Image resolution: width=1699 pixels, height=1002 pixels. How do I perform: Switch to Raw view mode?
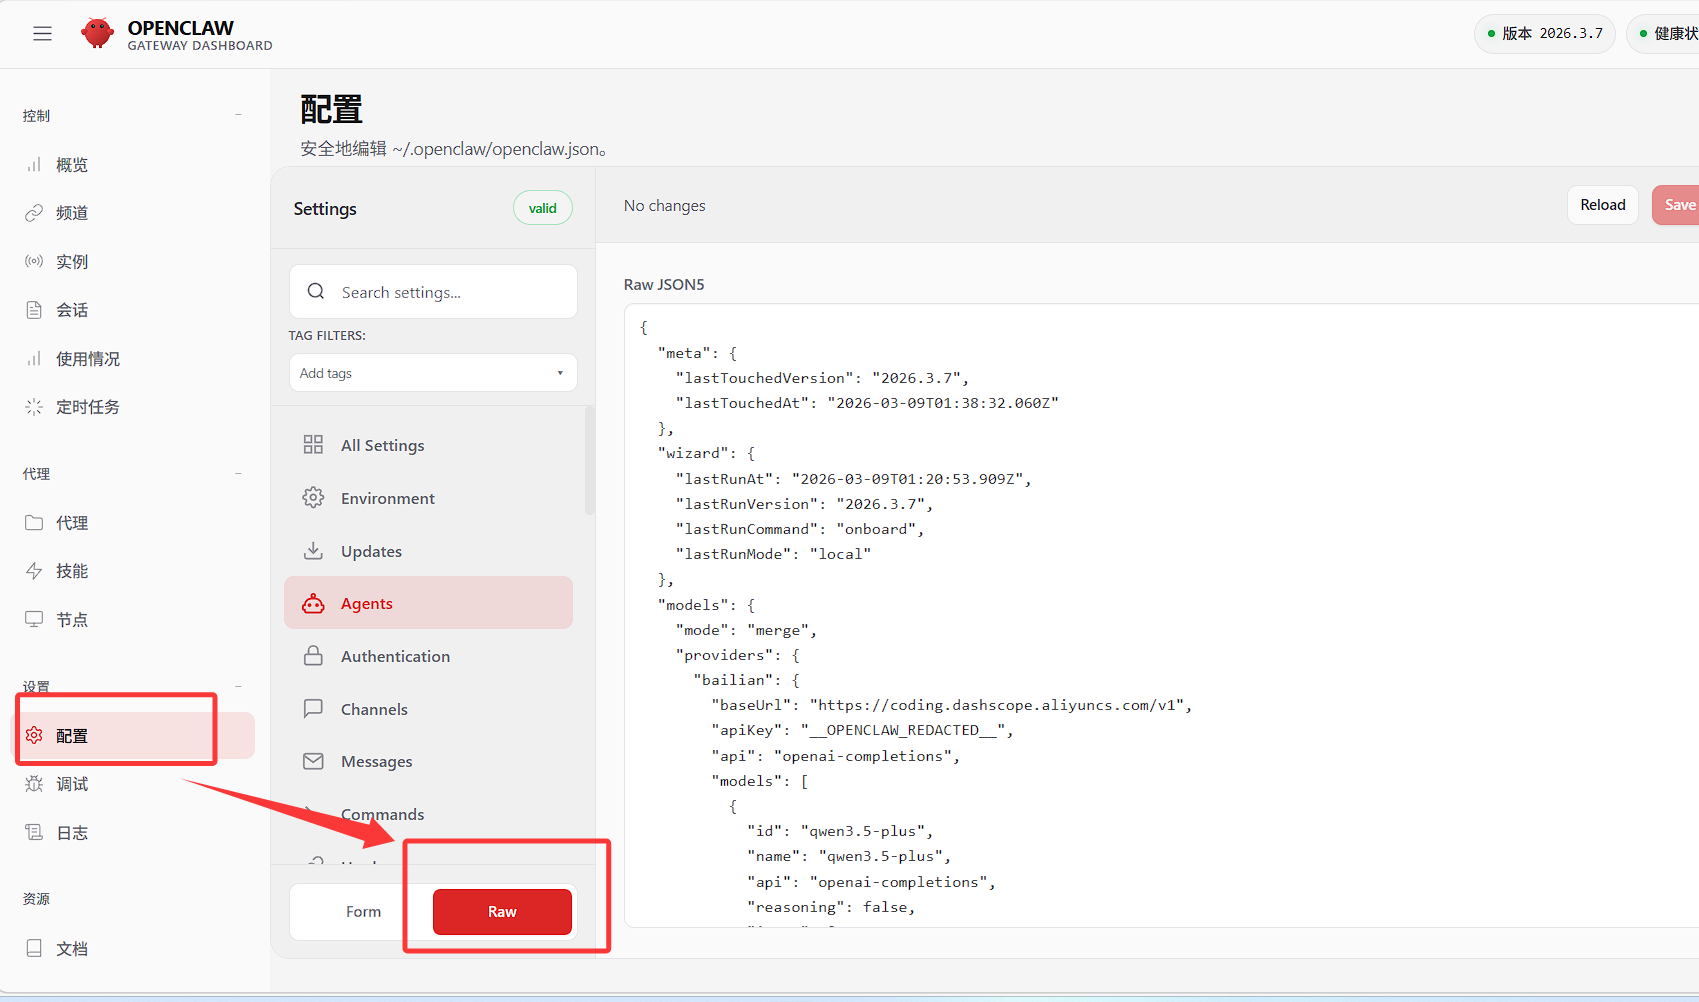pyautogui.click(x=502, y=912)
